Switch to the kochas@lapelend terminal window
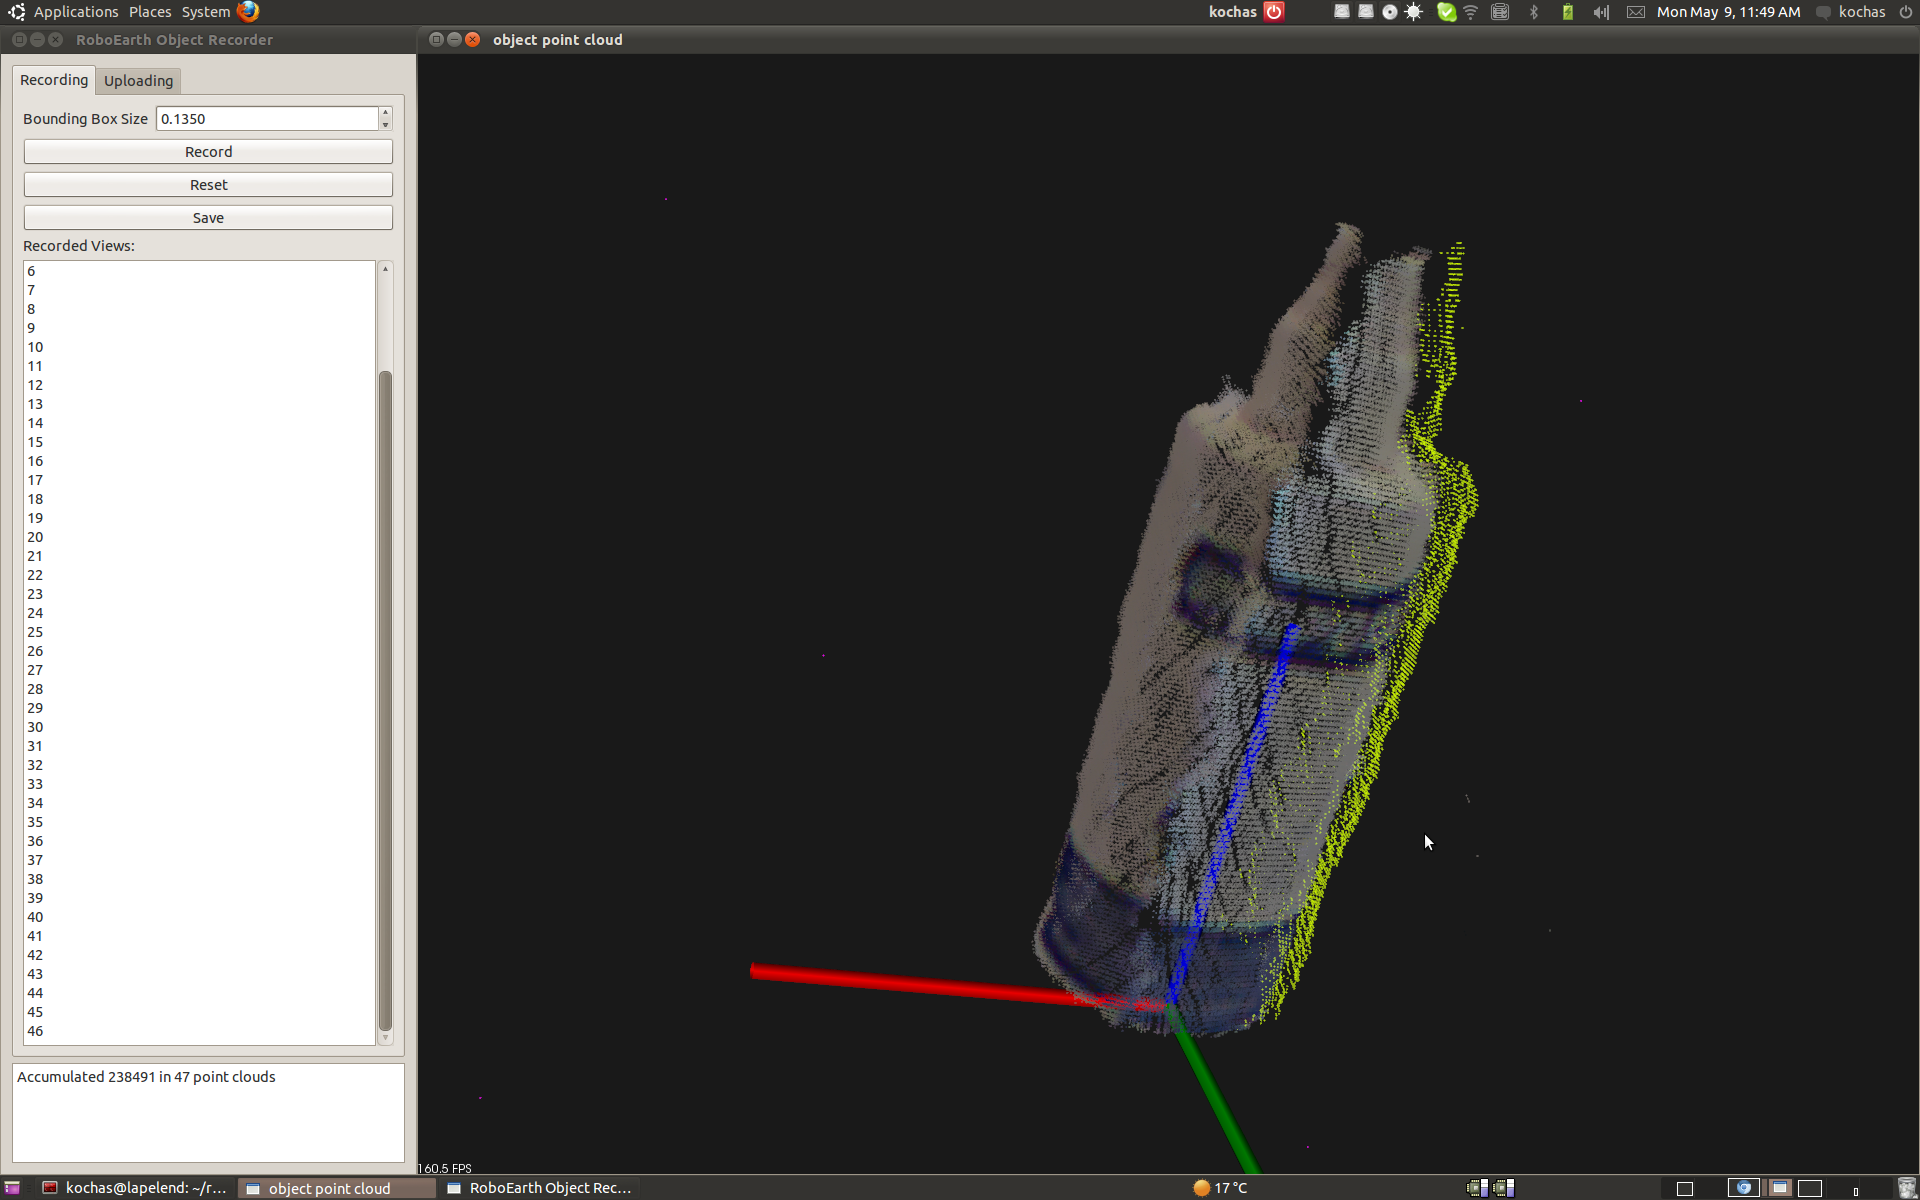The height and width of the screenshot is (1200, 1920). (134, 1188)
